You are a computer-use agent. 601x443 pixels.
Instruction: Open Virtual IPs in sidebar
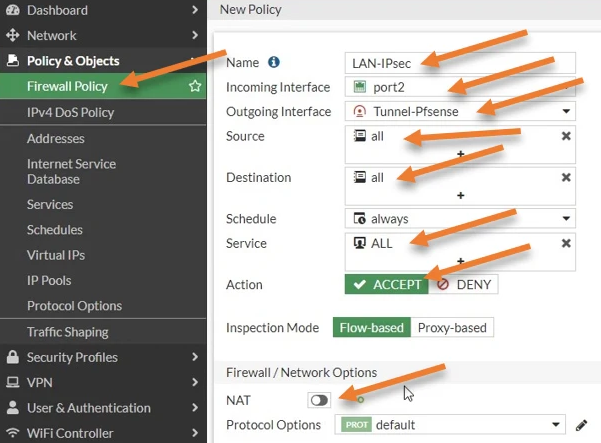(56, 255)
